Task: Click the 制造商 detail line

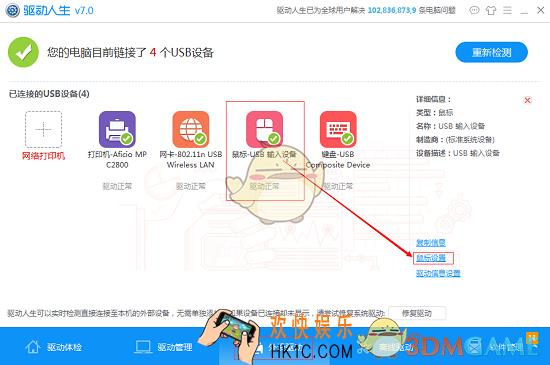Action: pyautogui.click(x=455, y=140)
